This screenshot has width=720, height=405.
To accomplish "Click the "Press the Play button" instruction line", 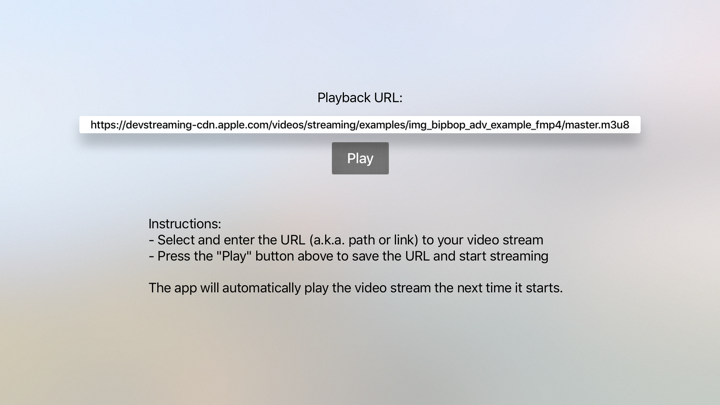I will 348,256.
